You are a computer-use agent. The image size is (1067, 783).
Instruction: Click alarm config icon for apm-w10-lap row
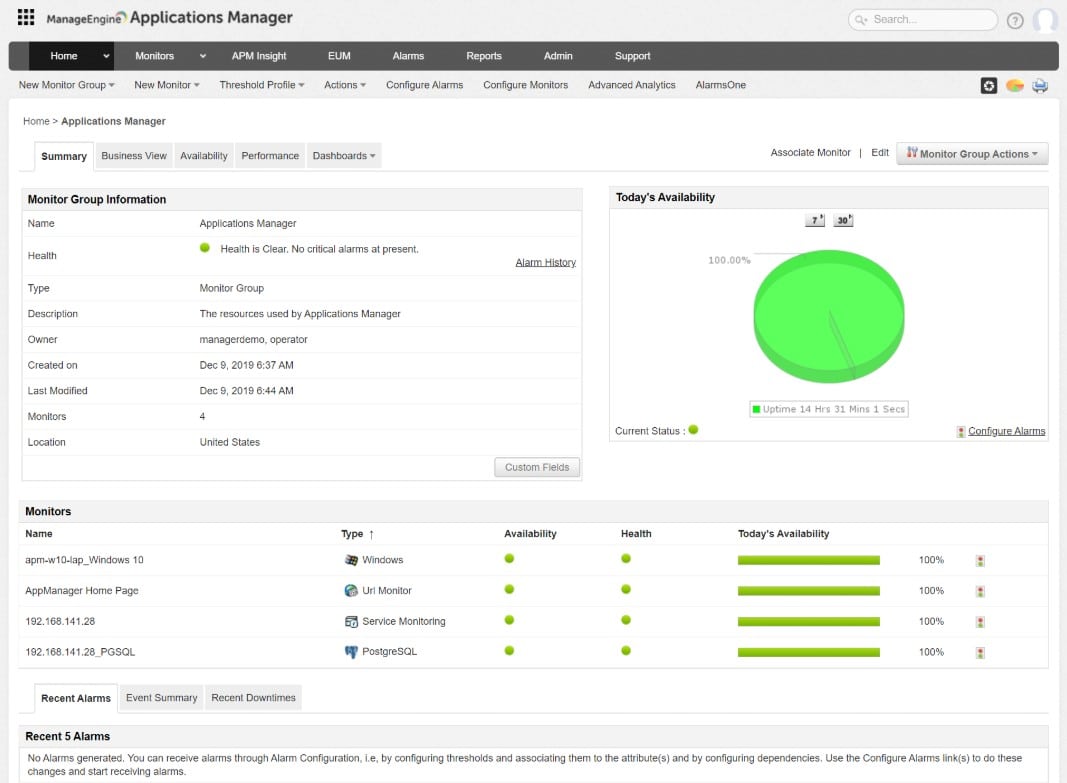[x=980, y=561]
